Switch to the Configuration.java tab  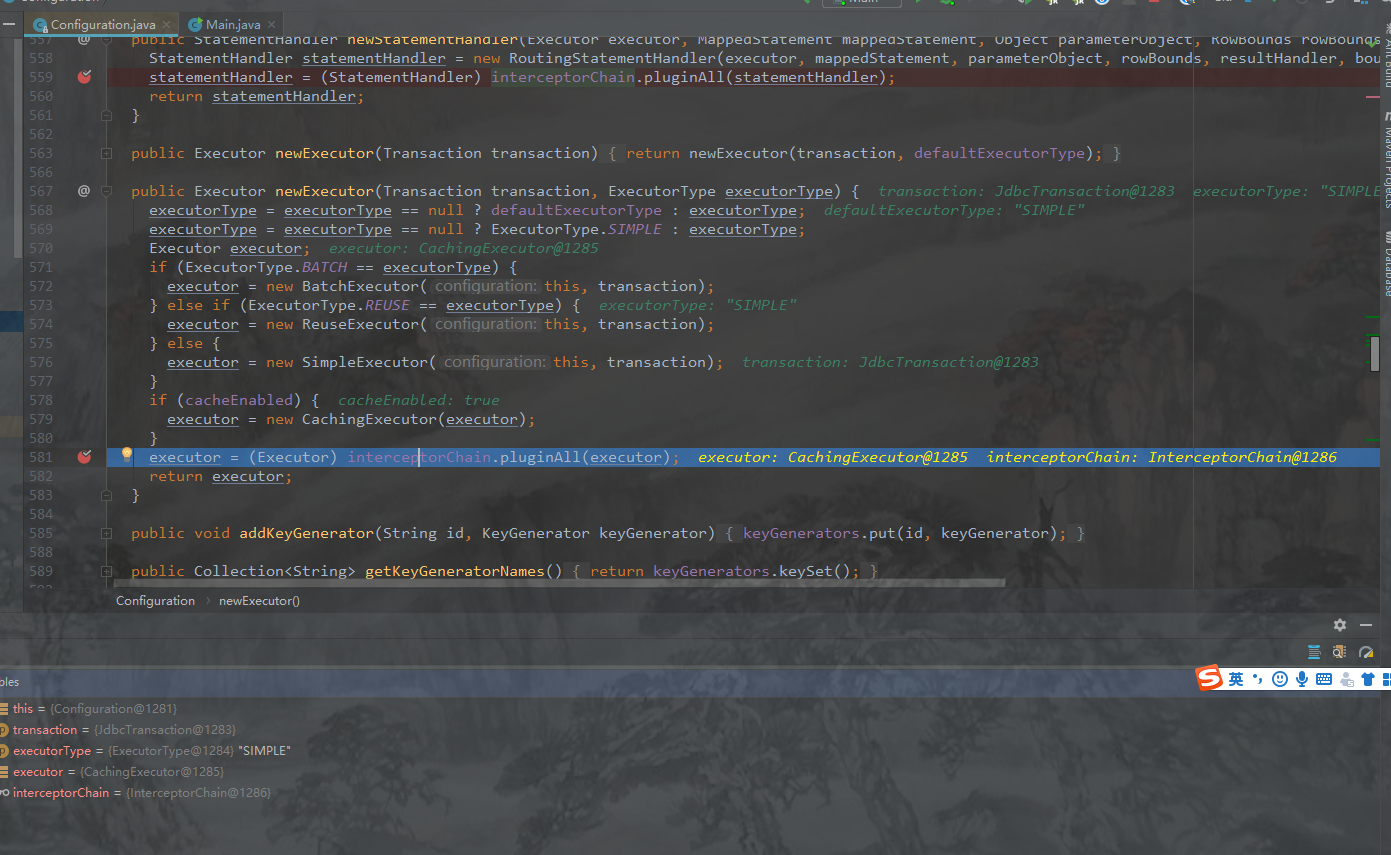tap(103, 24)
